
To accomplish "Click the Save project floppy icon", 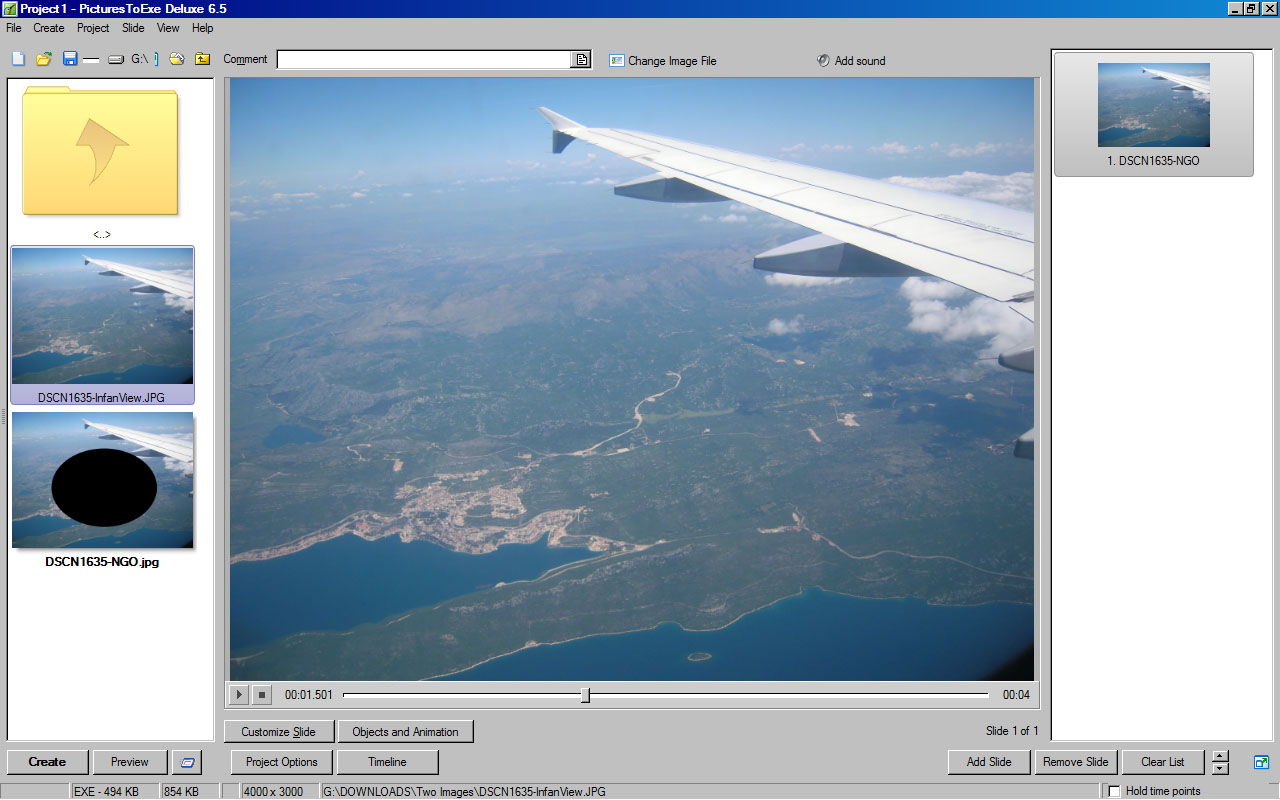I will click(x=70, y=59).
